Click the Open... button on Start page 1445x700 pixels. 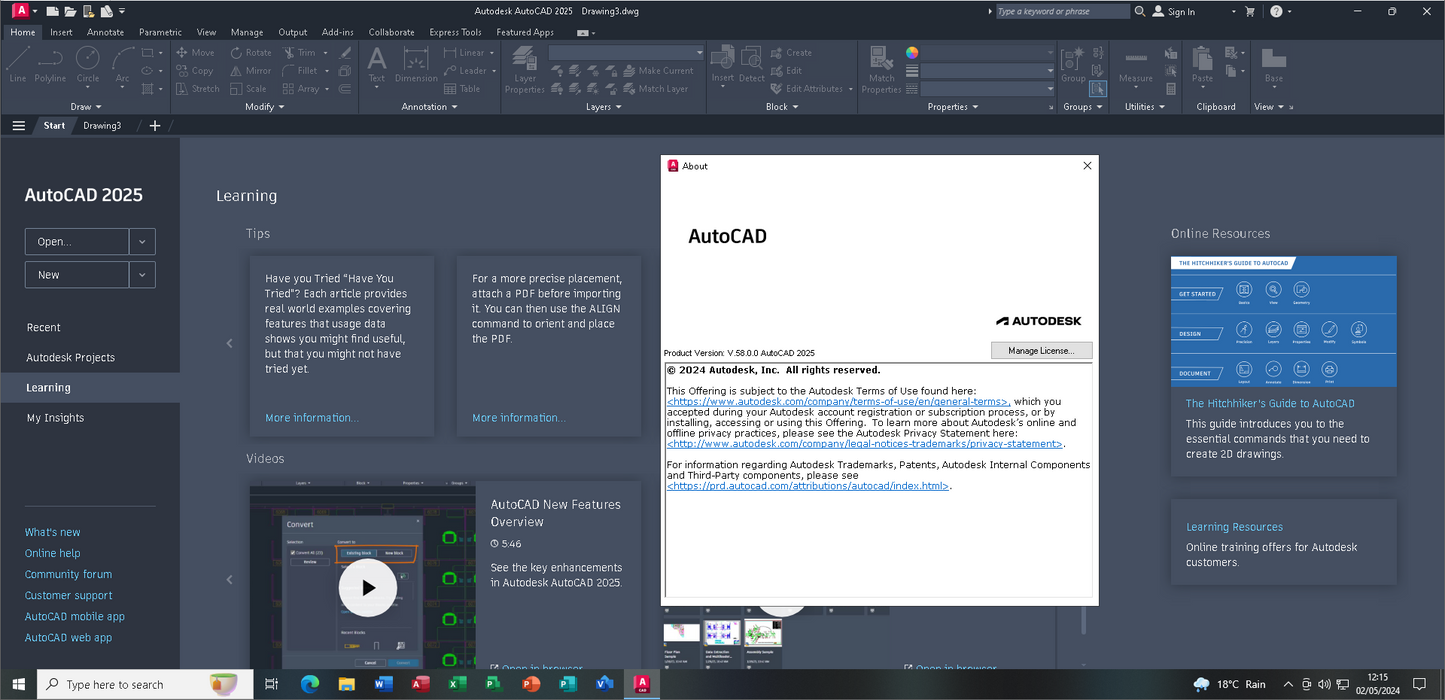point(77,242)
